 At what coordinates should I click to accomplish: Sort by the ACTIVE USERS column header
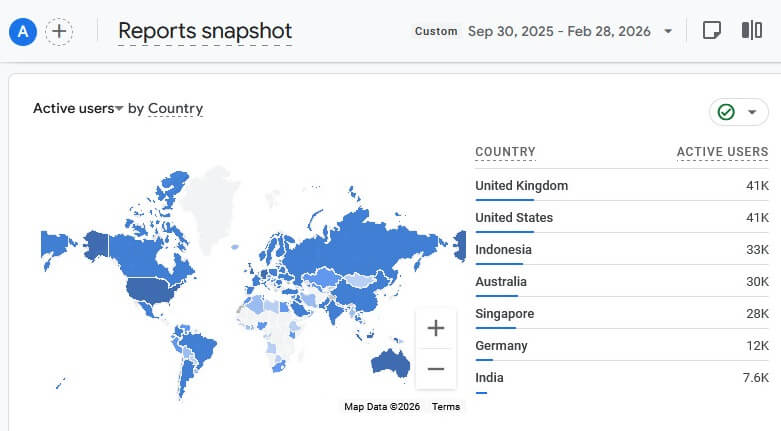(x=722, y=152)
